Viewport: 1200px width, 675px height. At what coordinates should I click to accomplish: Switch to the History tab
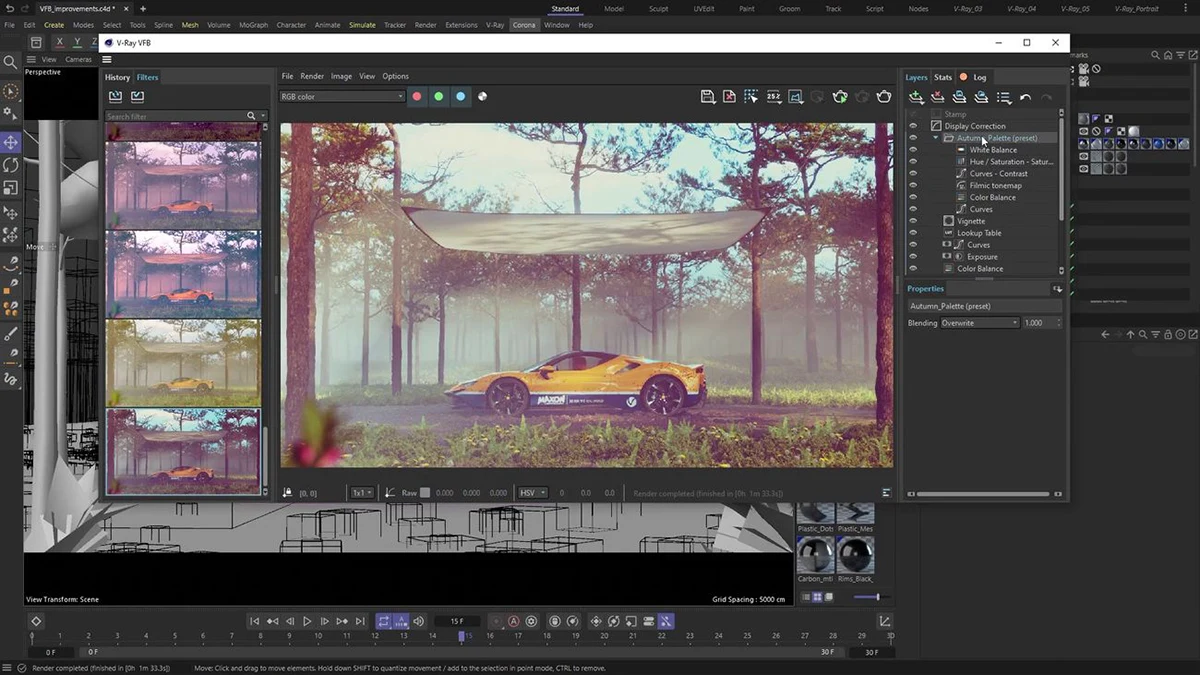point(117,77)
